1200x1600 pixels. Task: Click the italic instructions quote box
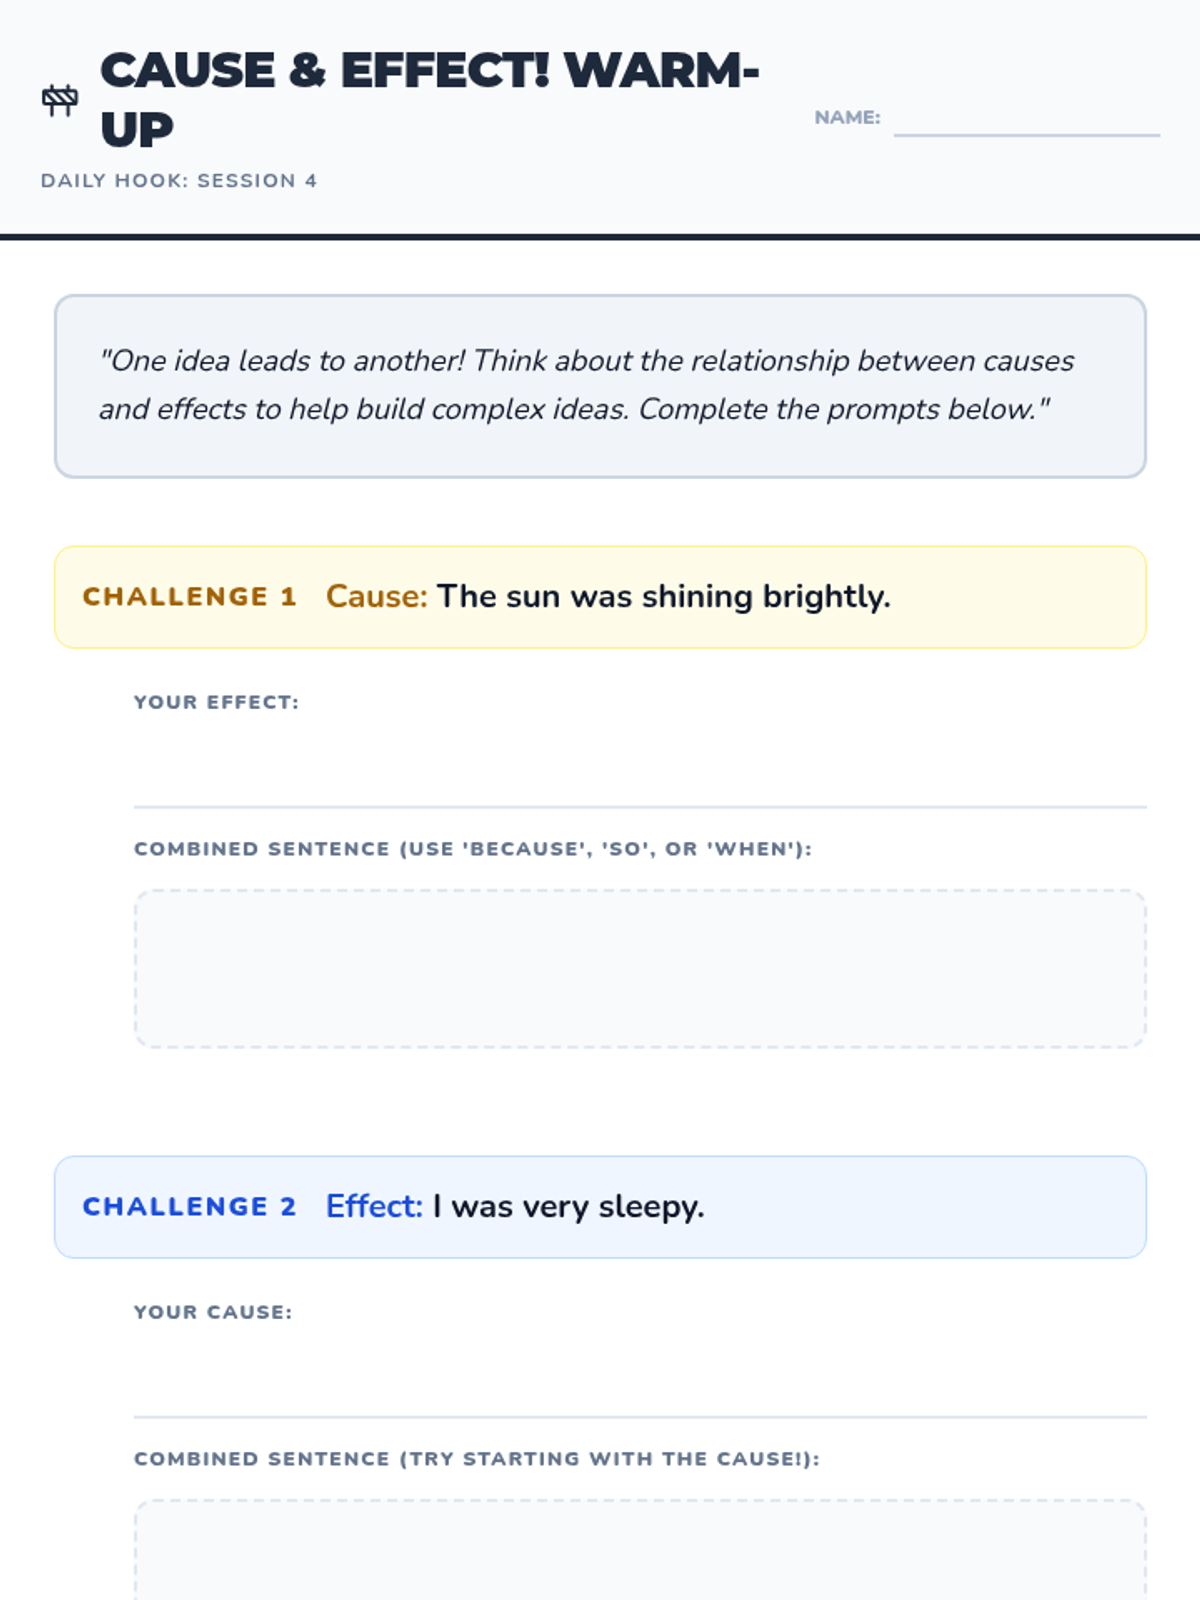coord(600,386)
